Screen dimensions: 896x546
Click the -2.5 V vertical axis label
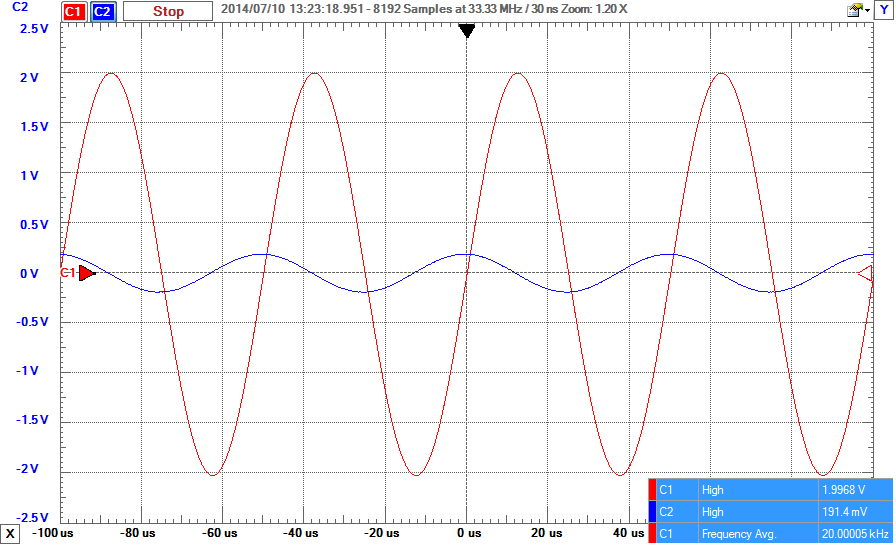33,517
